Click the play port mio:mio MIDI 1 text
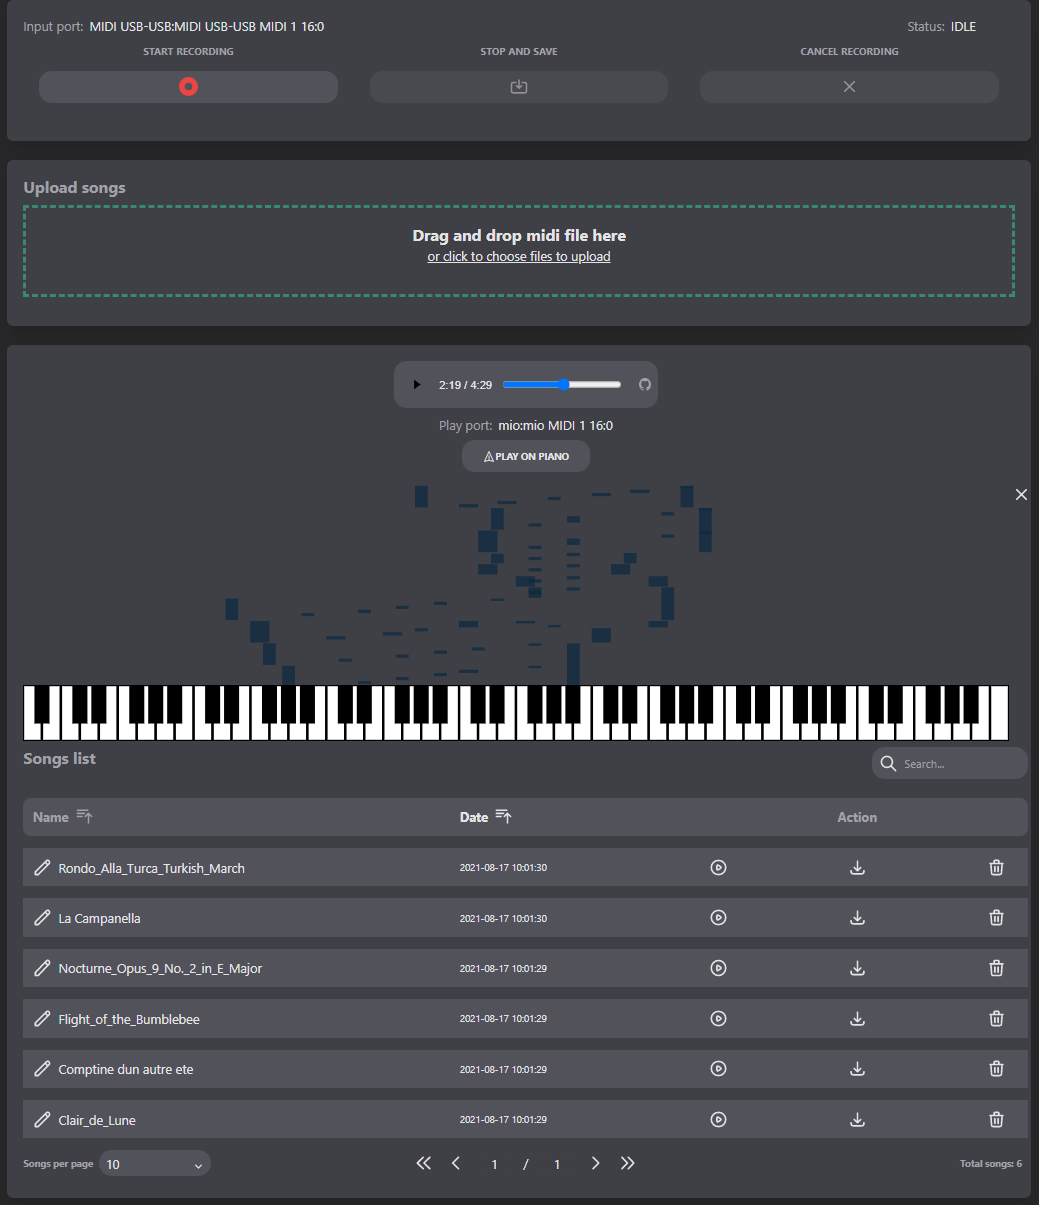This screenshot has height=1205, width=1039. point(555,426)
